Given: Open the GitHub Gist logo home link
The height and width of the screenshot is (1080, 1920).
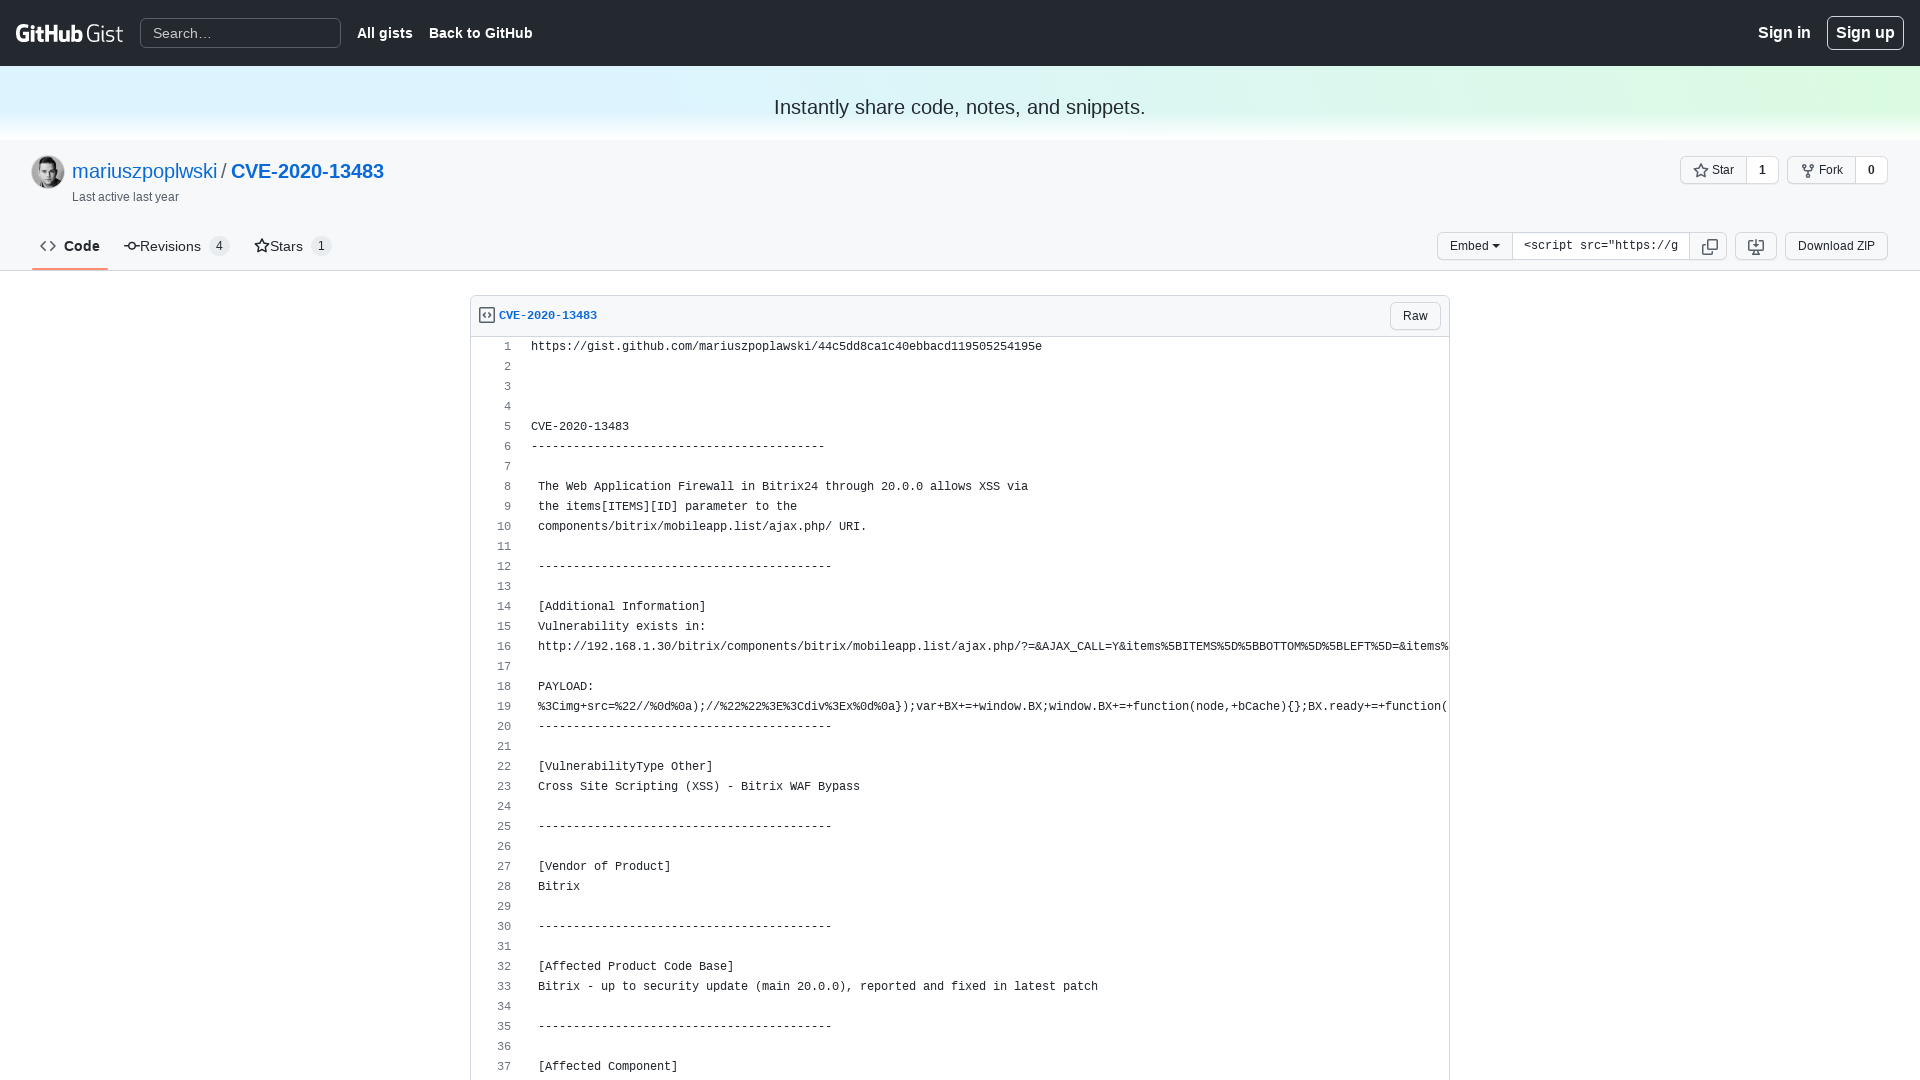Looking at the screenshot, I should coord(69,33).
